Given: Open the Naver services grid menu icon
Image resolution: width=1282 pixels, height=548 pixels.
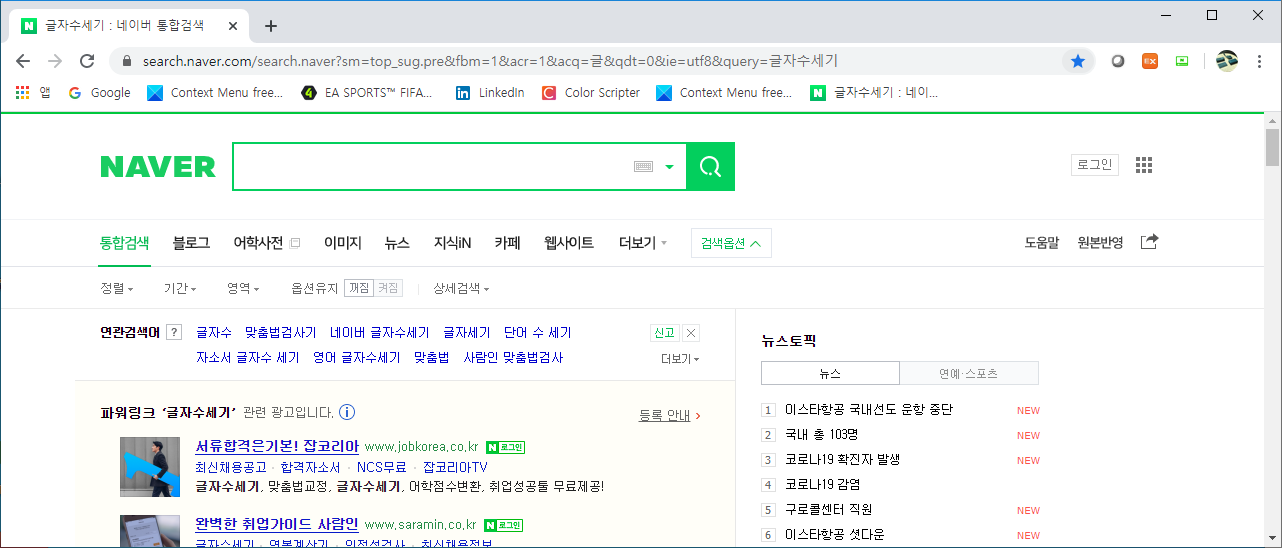Looking at the screenshot, I should point(1144,165).
